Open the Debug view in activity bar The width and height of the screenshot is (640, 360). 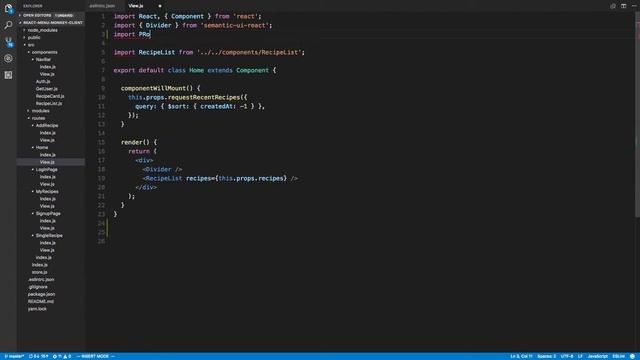point(8,58)
